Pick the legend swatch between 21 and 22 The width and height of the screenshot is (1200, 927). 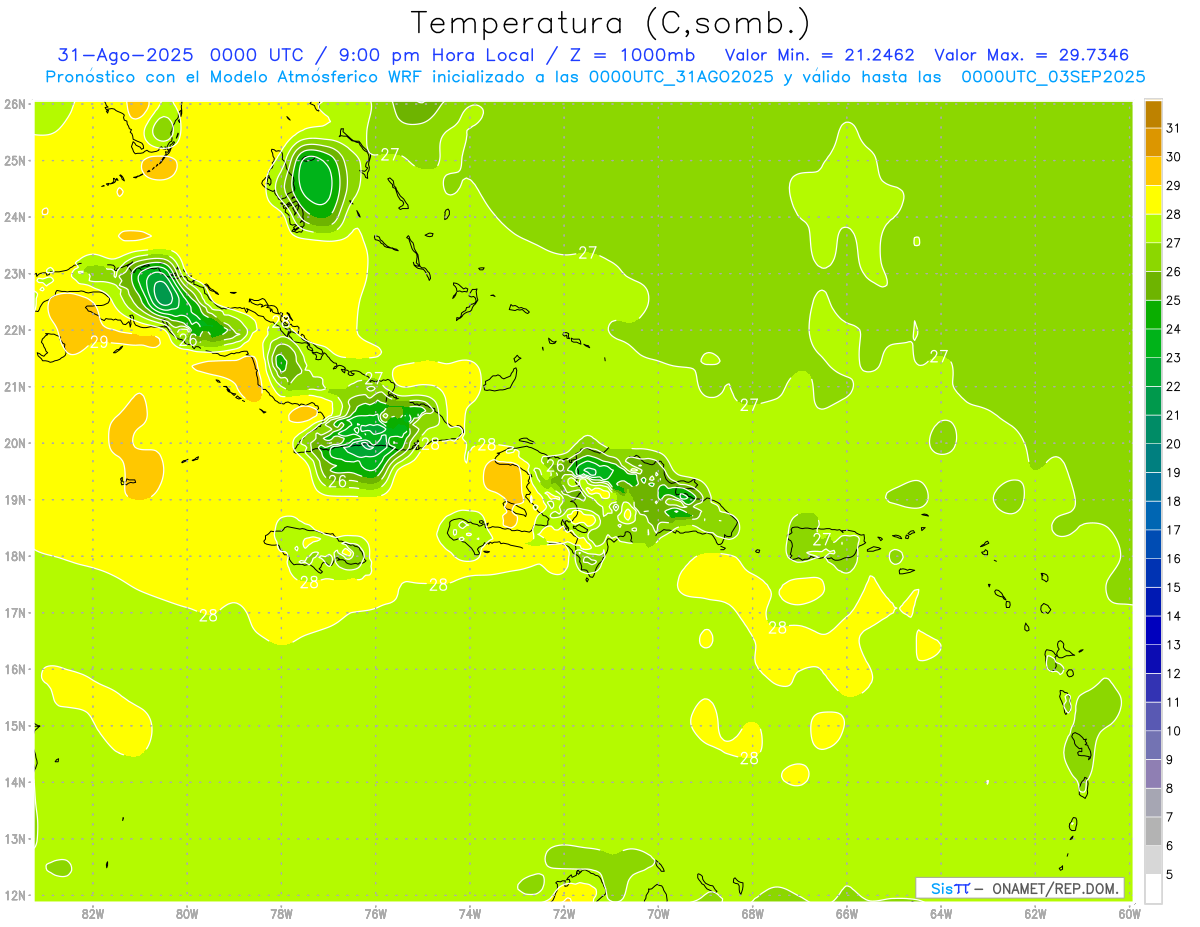point(1153,401)
